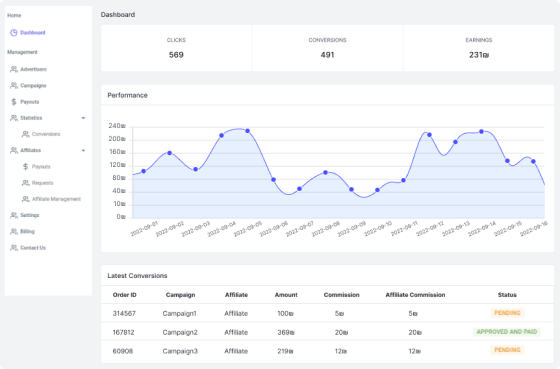Click the Dashboard pie-chart icon in sidebar

coord(14,33)
